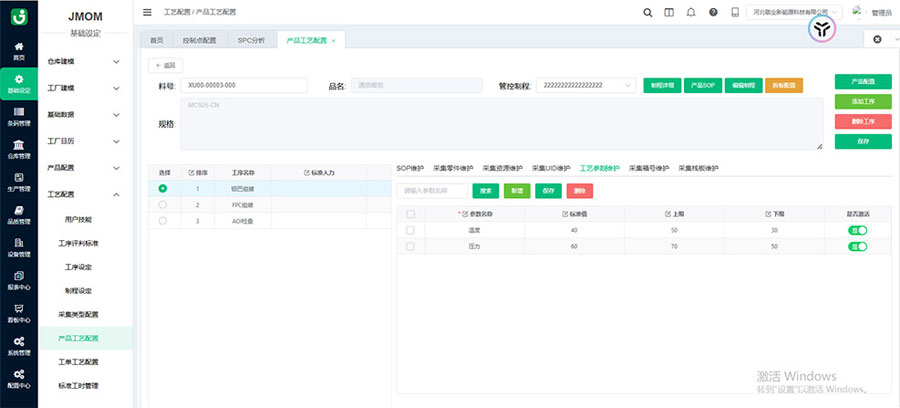Open 系统管理 gear icon in sidebar
This screenshot has width=900, height=408.
tap(19, 346)
